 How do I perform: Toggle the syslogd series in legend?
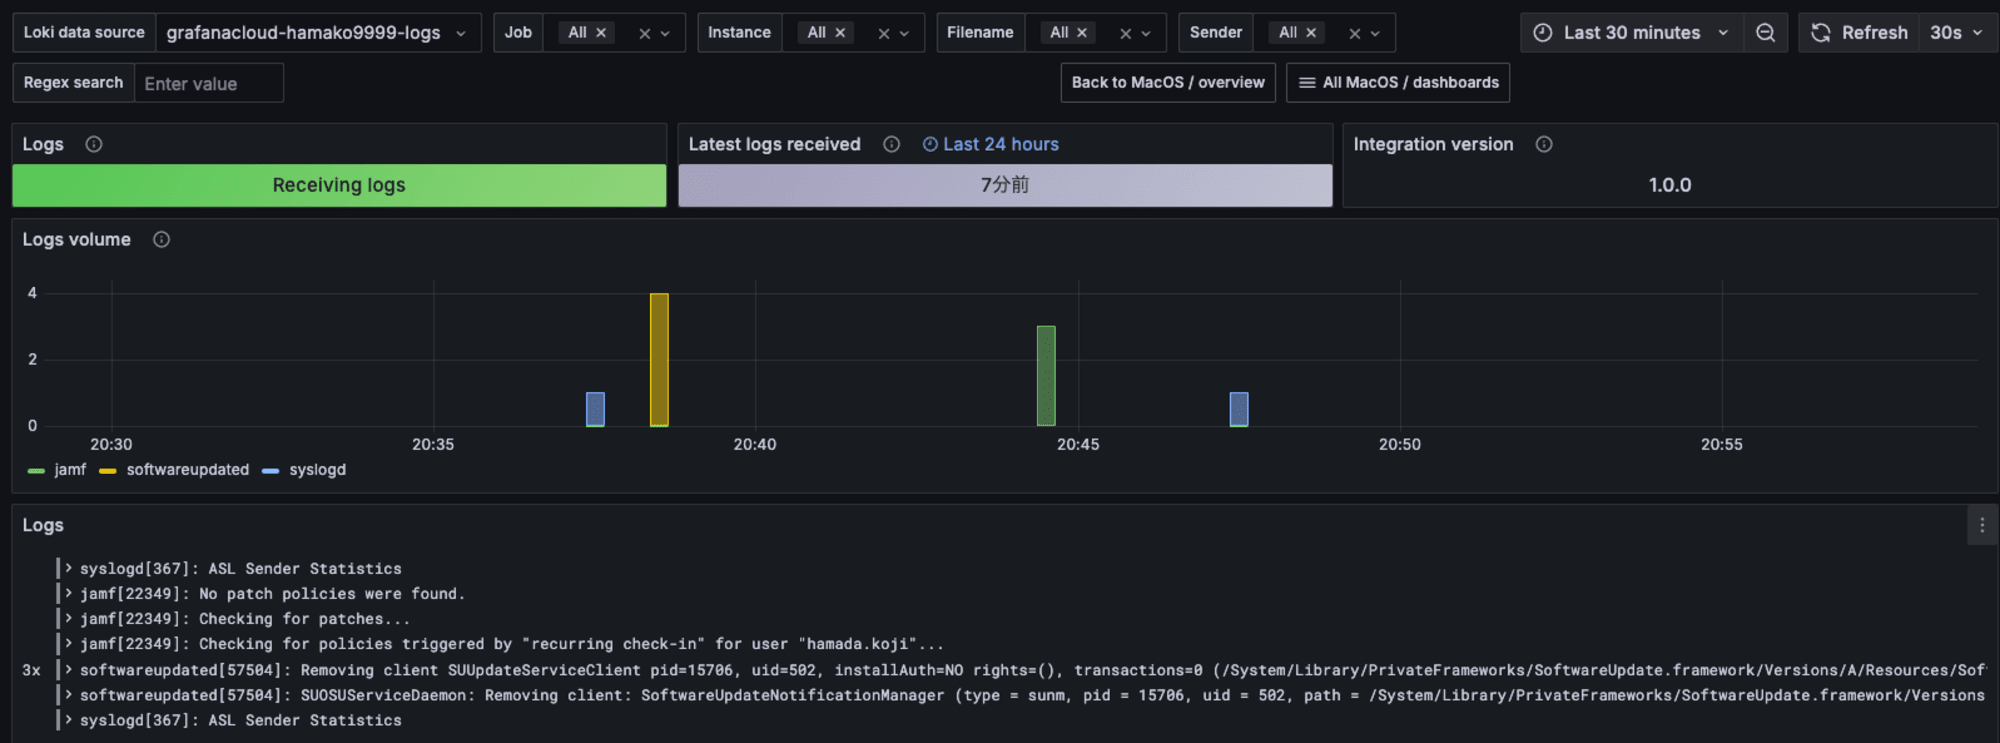318,470
